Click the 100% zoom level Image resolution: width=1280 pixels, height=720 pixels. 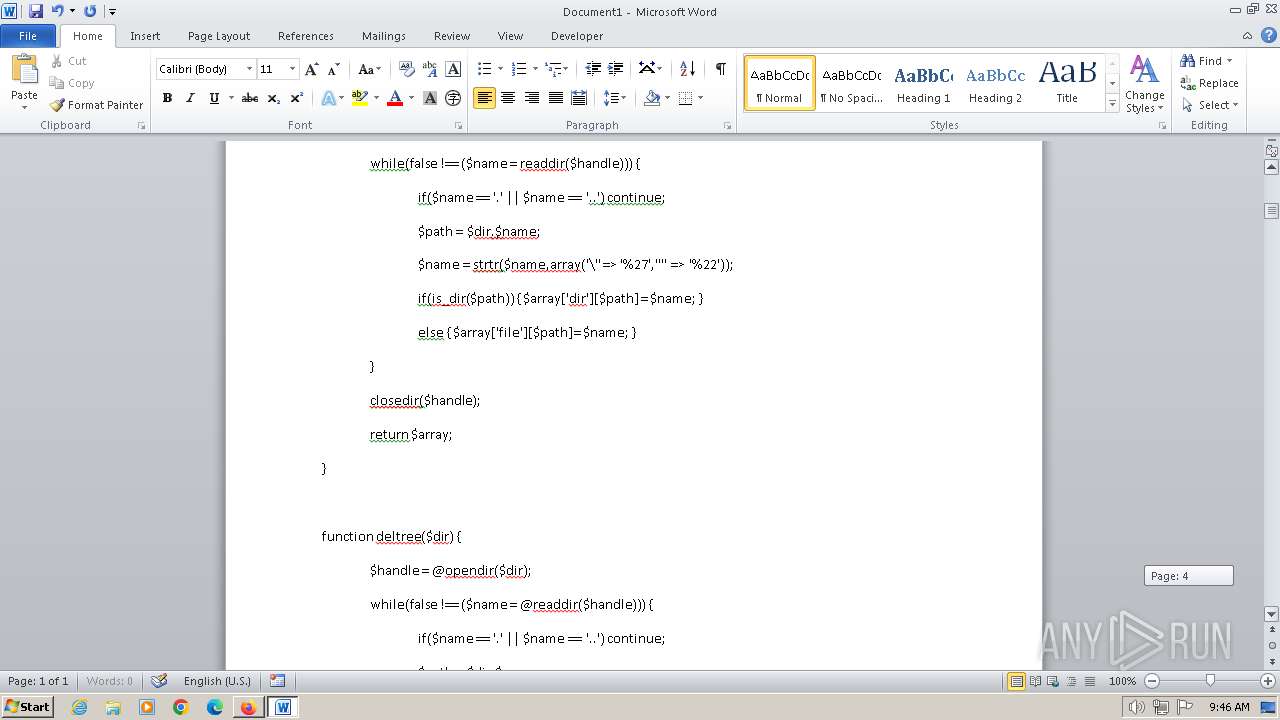tap(1122, 681)
